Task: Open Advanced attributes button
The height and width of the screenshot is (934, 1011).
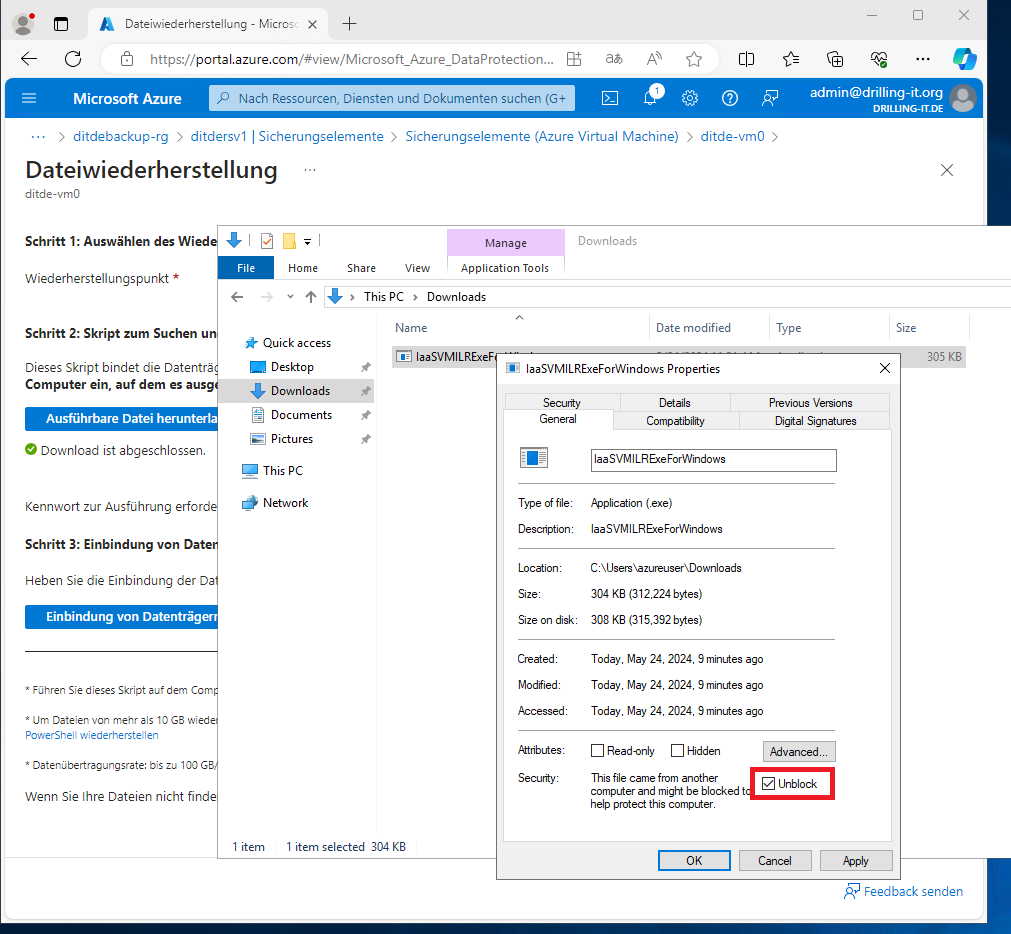Action: pos(799,752)
